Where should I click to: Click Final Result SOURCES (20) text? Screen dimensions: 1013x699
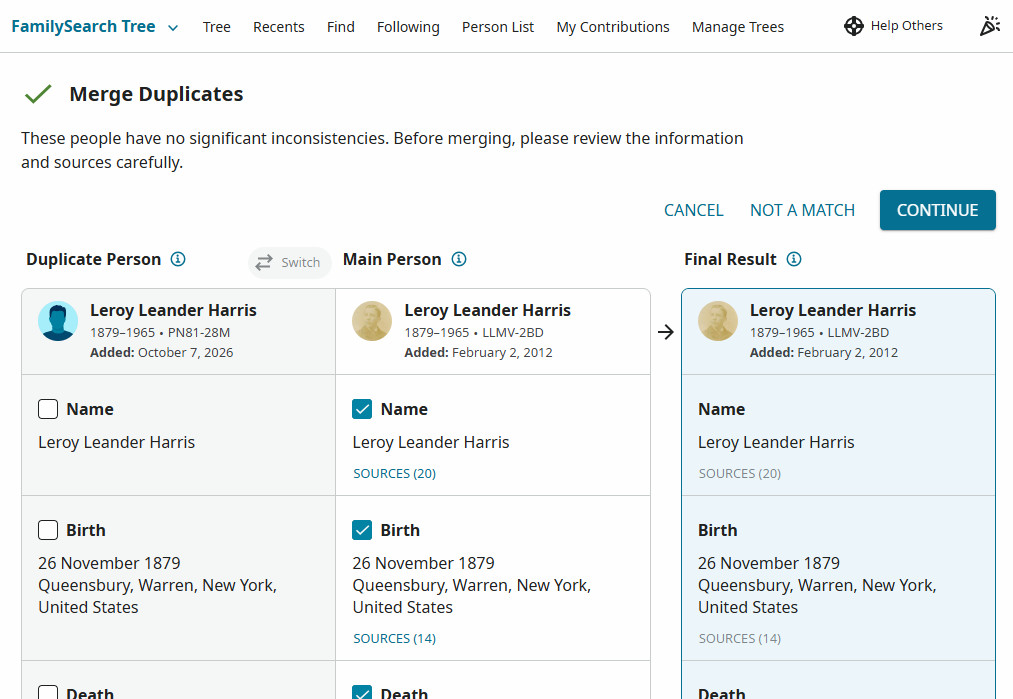pyautogui.click(x=740, y=474)
